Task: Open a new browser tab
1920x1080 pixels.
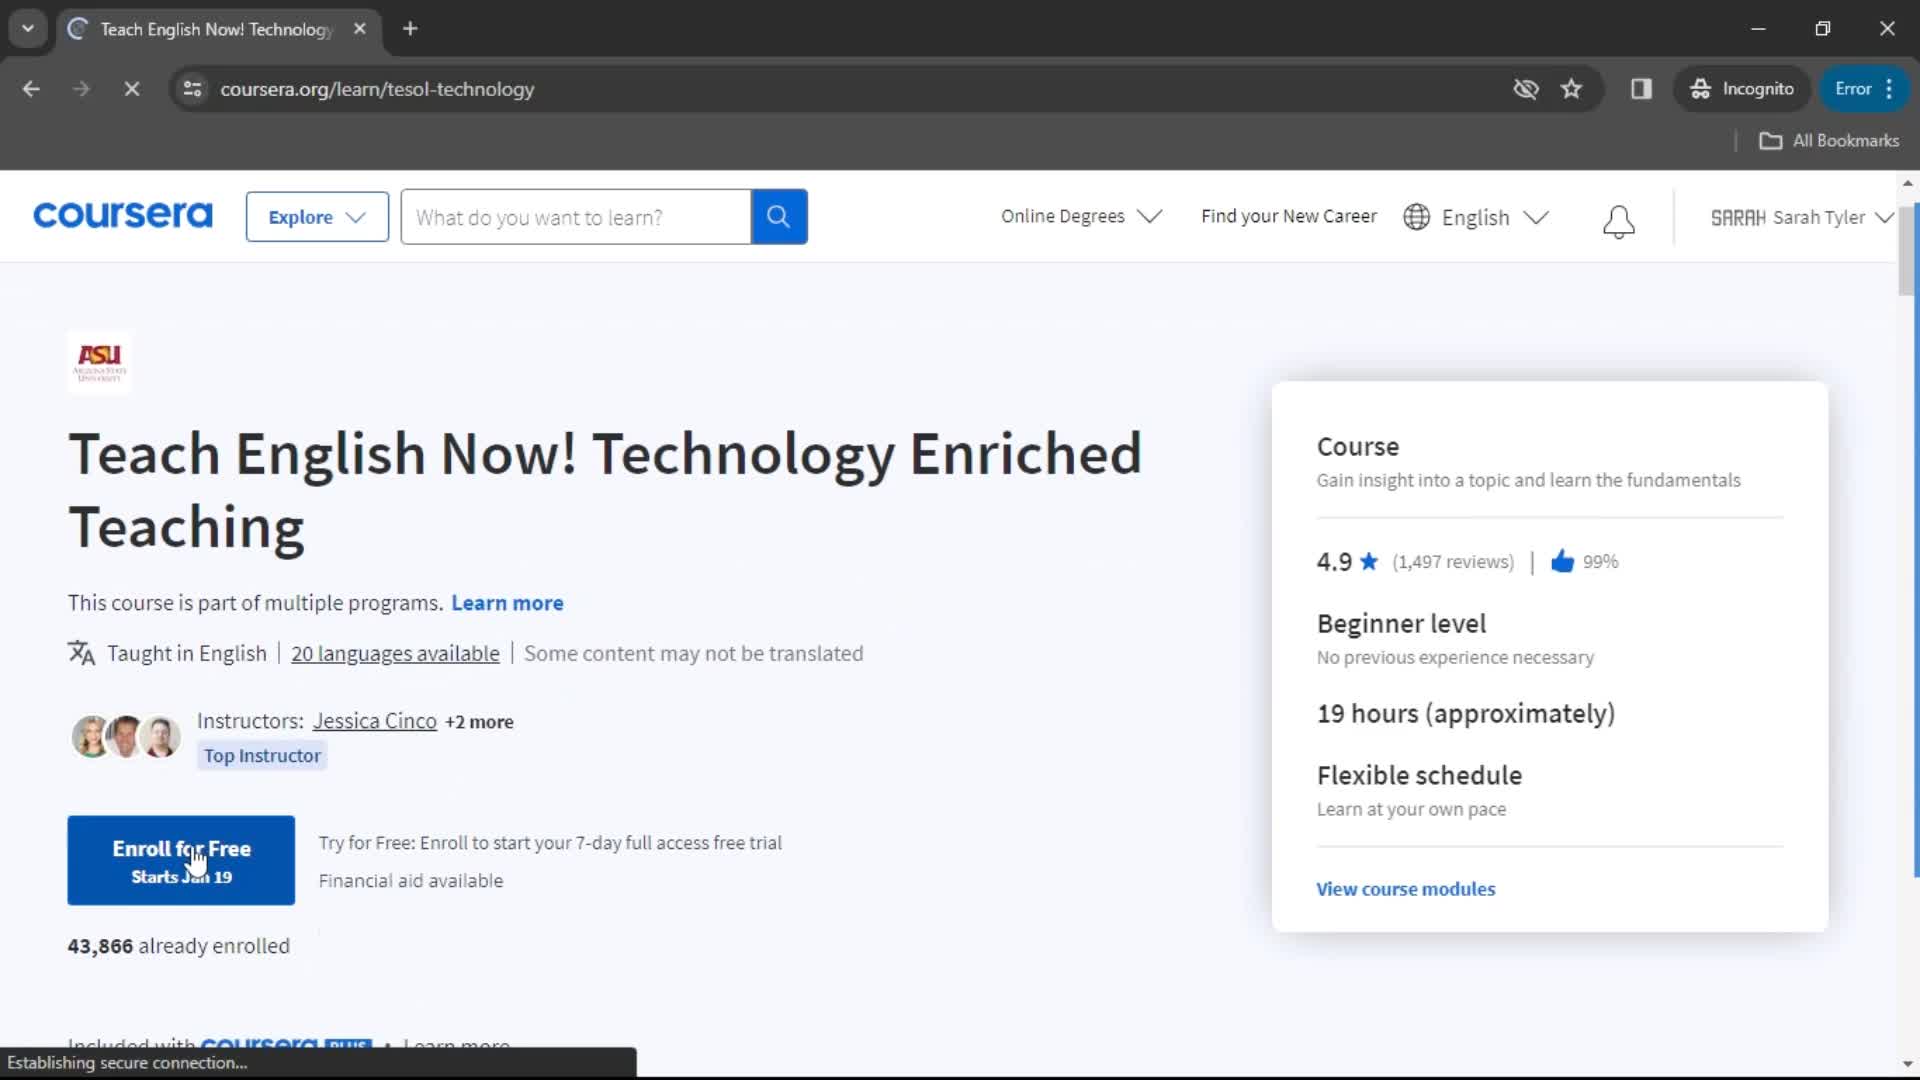Action: click(x=410, y=29)
